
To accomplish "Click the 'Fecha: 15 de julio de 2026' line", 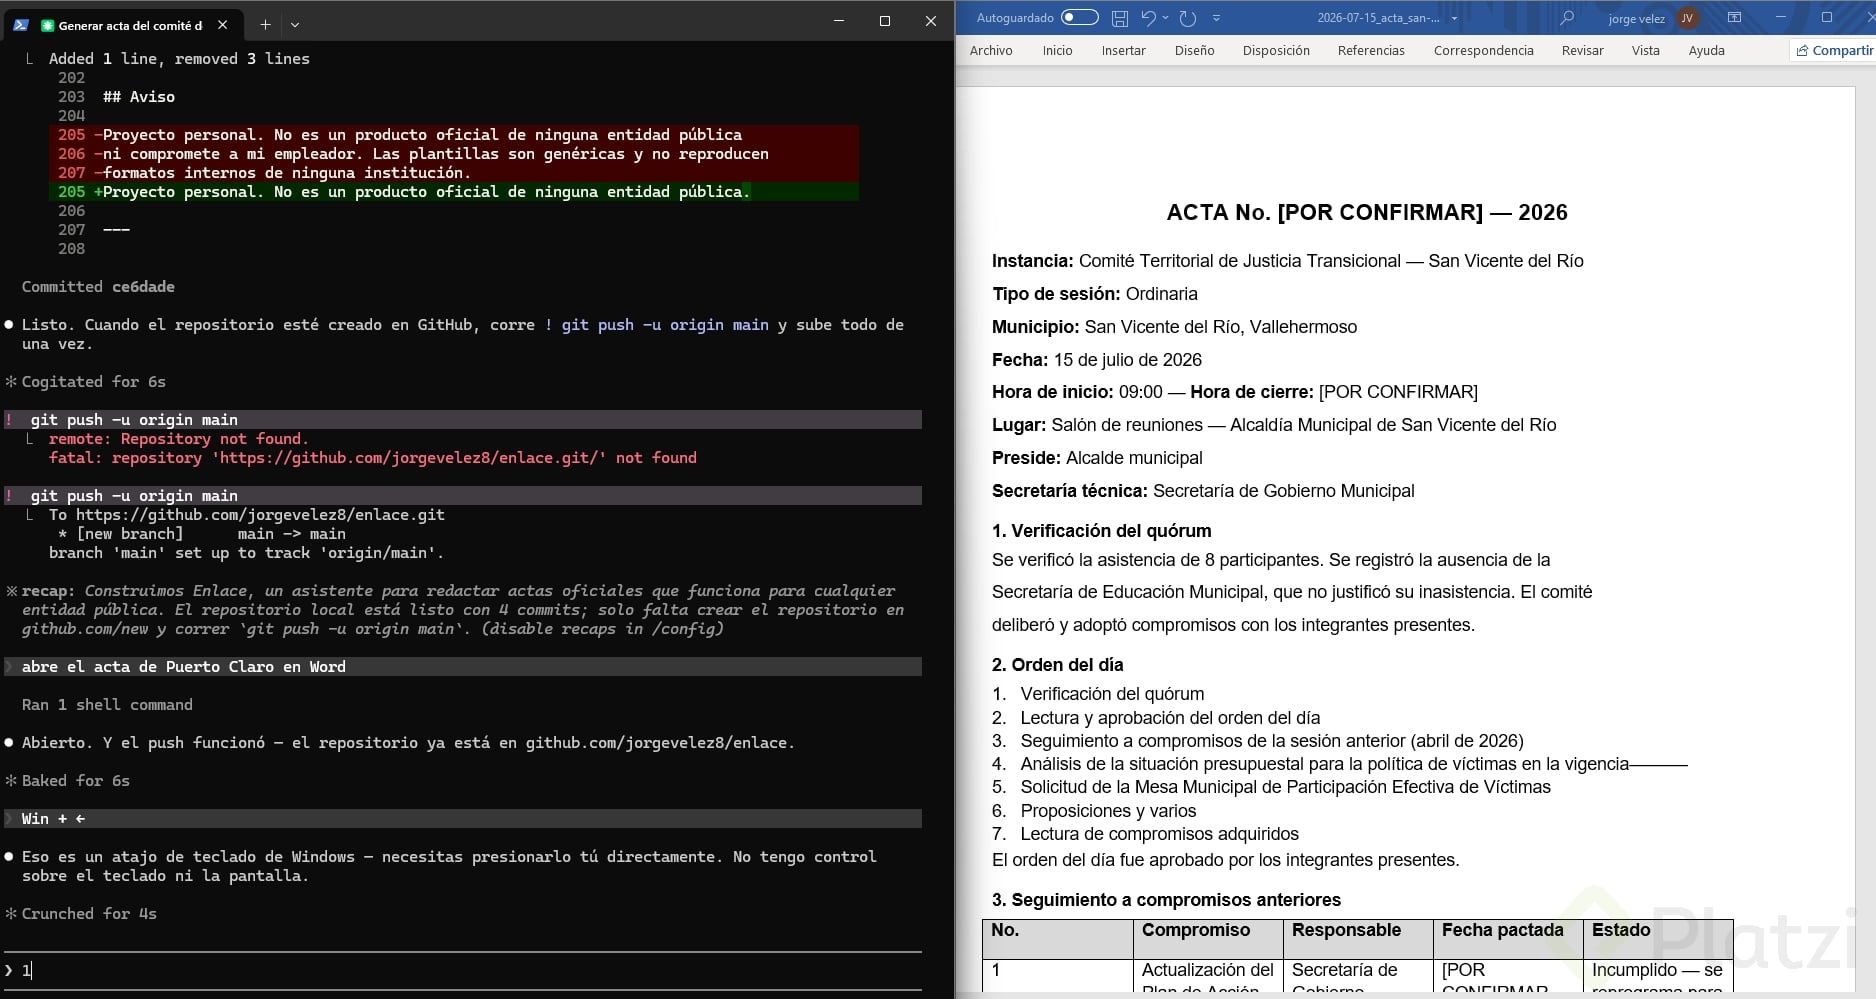I will point(1097,360).
